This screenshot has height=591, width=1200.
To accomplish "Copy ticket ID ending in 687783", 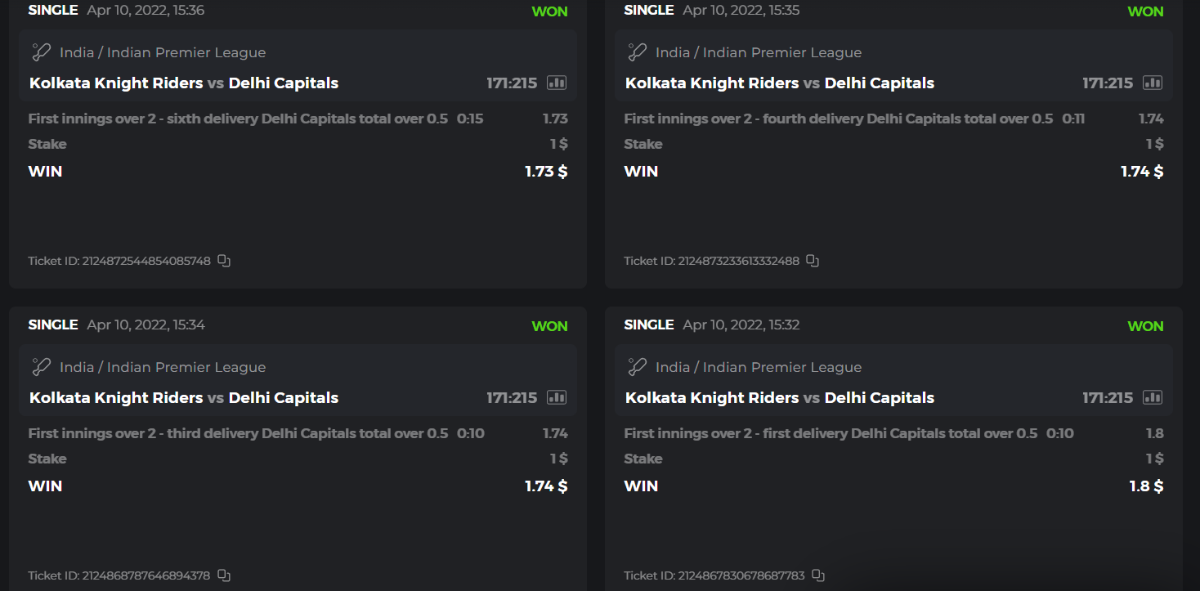I will click(818, 576).
